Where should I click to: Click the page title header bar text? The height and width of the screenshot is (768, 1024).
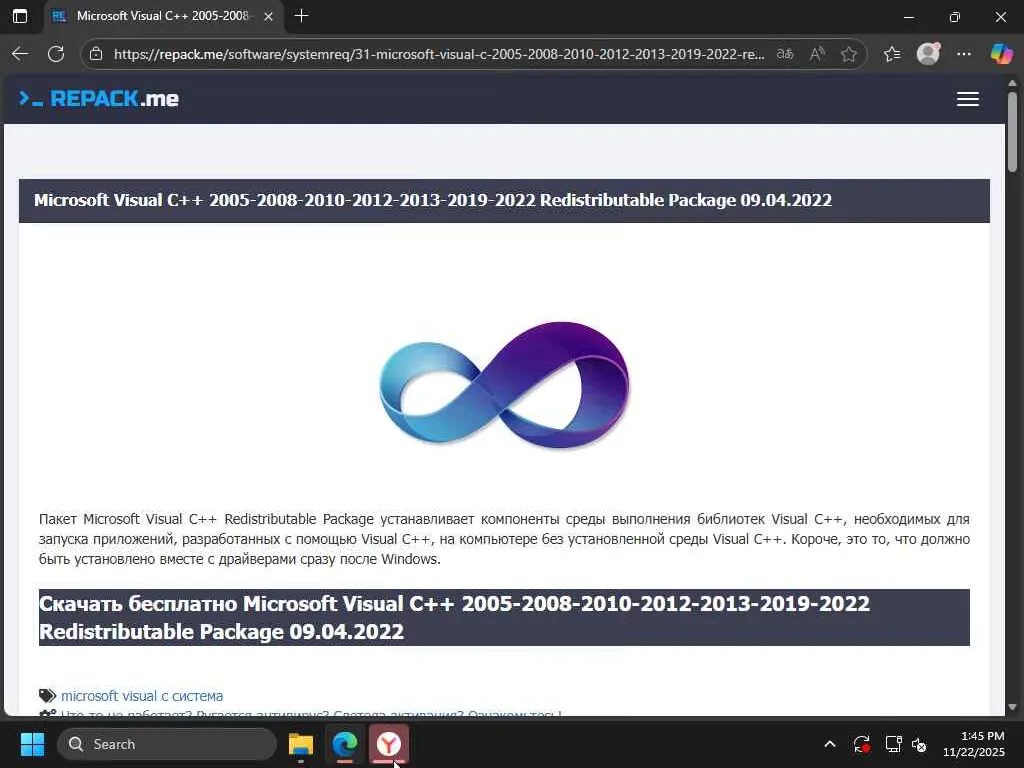[433, 200]
